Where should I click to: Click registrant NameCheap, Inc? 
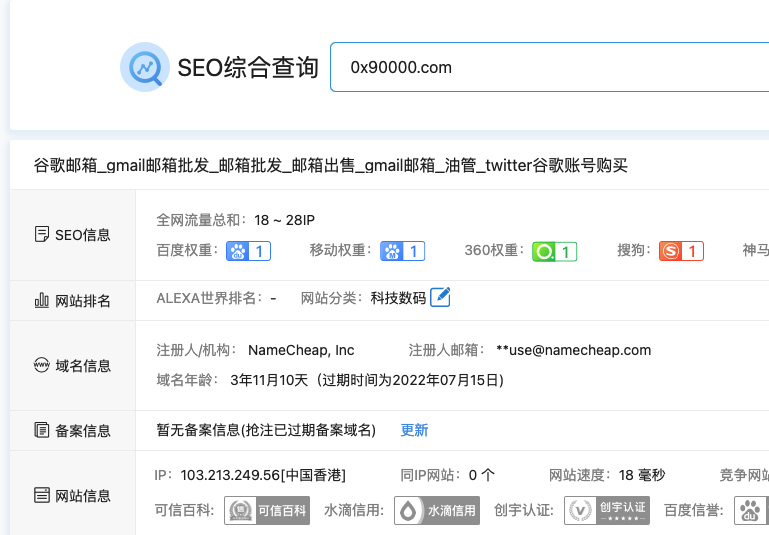point(301,350)
